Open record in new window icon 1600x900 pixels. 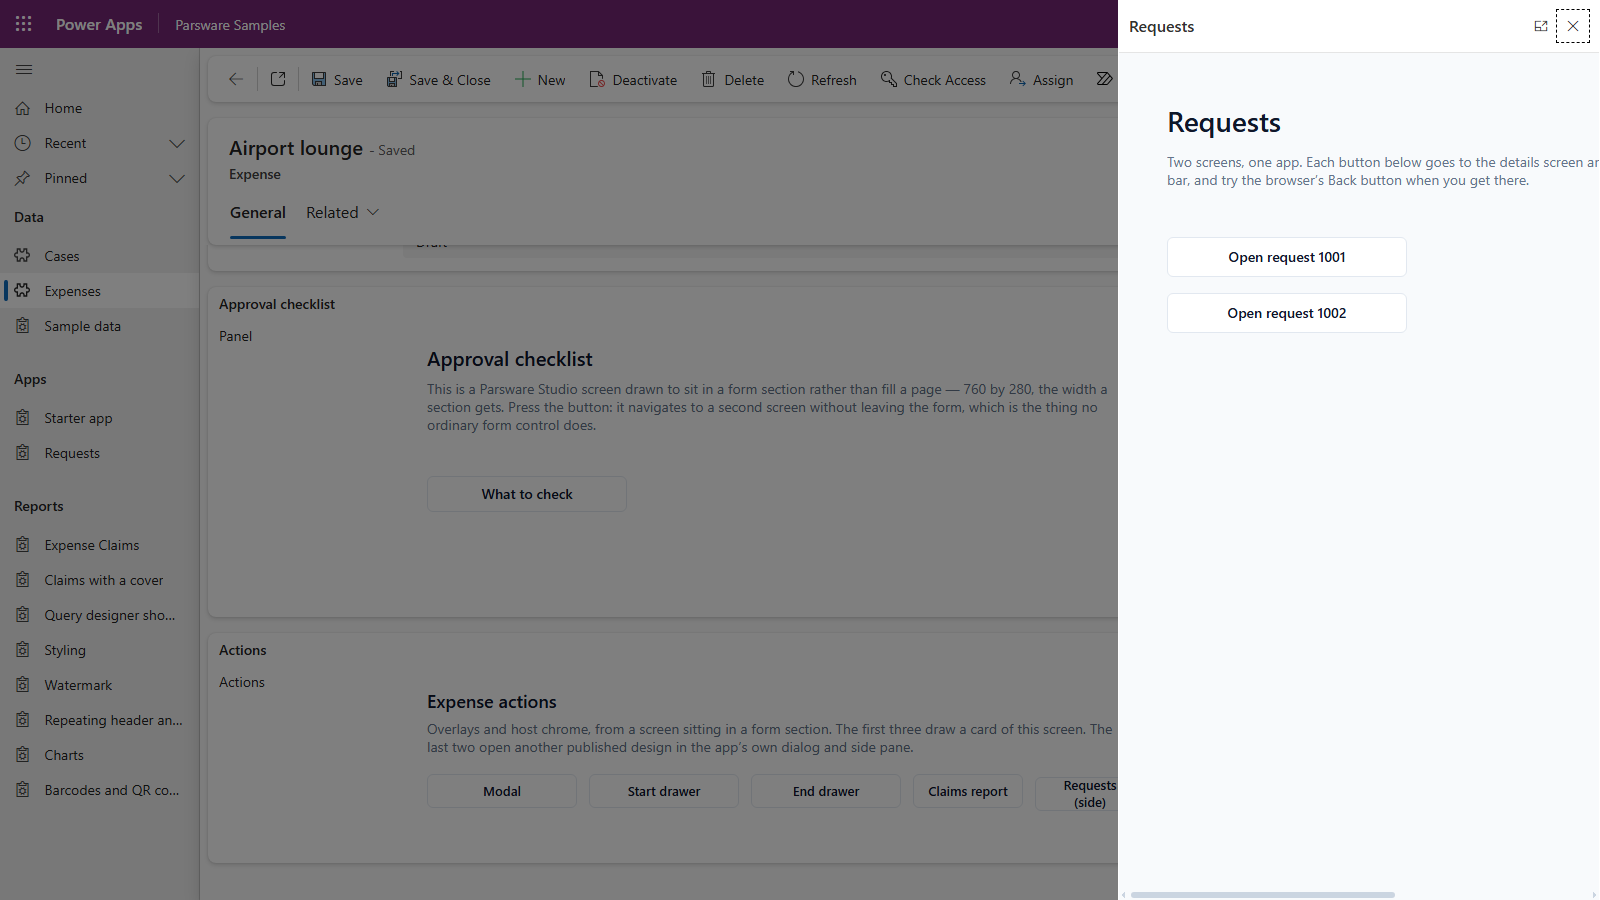278,79
